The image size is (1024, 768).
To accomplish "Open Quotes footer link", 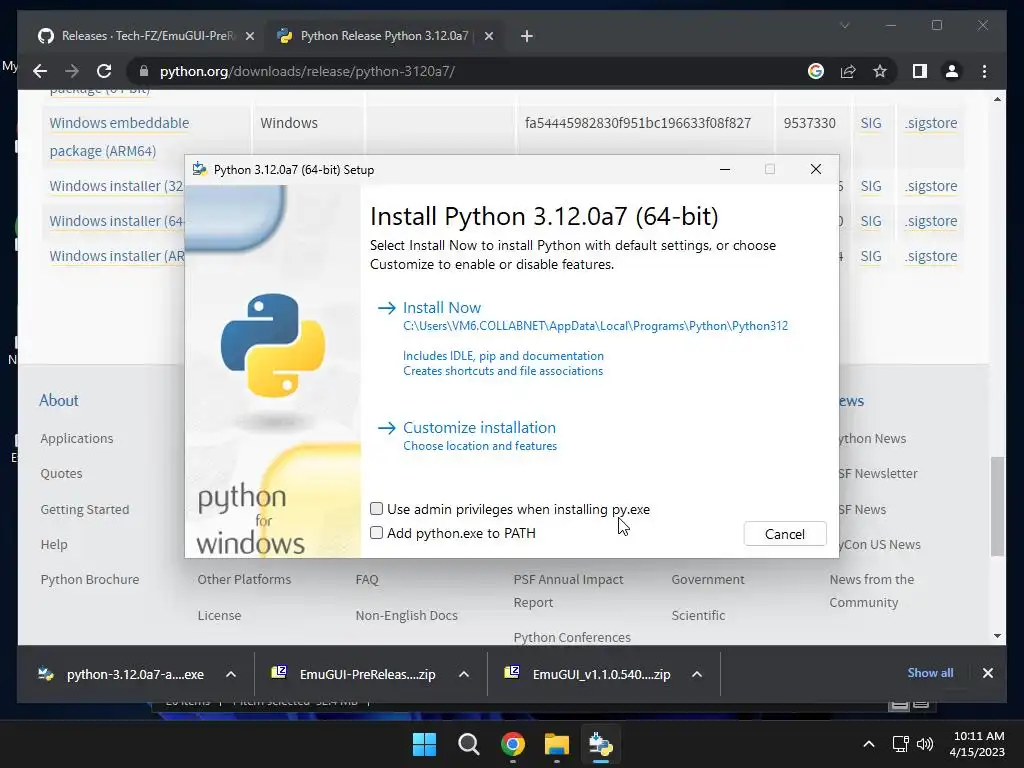I will coord(61,473).
